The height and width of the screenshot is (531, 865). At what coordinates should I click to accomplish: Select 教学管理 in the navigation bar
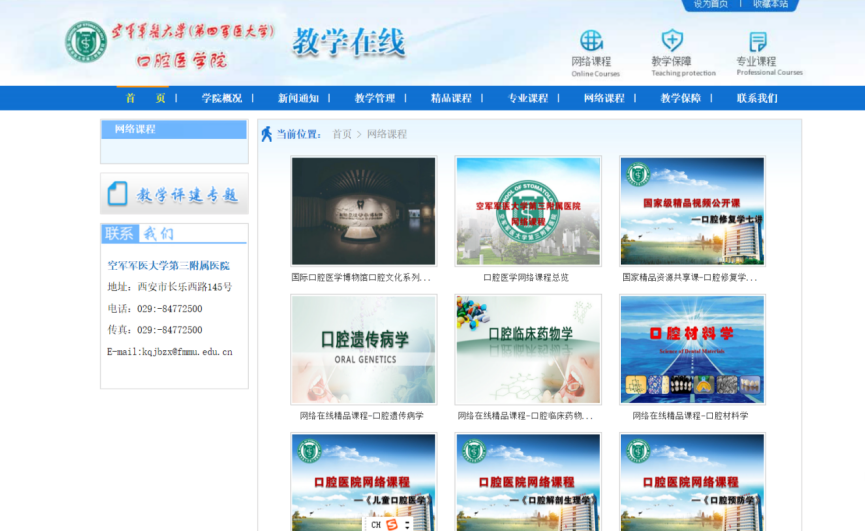(374, 98)
